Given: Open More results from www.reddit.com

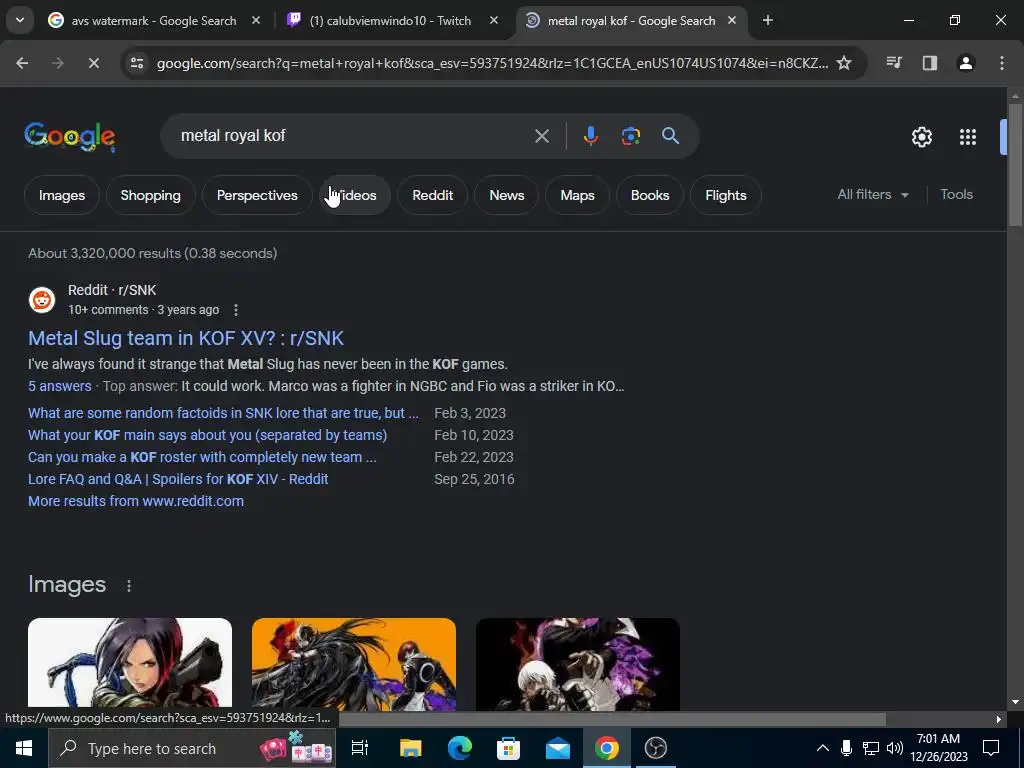Looking at the screenshot, I should (136, 502).
